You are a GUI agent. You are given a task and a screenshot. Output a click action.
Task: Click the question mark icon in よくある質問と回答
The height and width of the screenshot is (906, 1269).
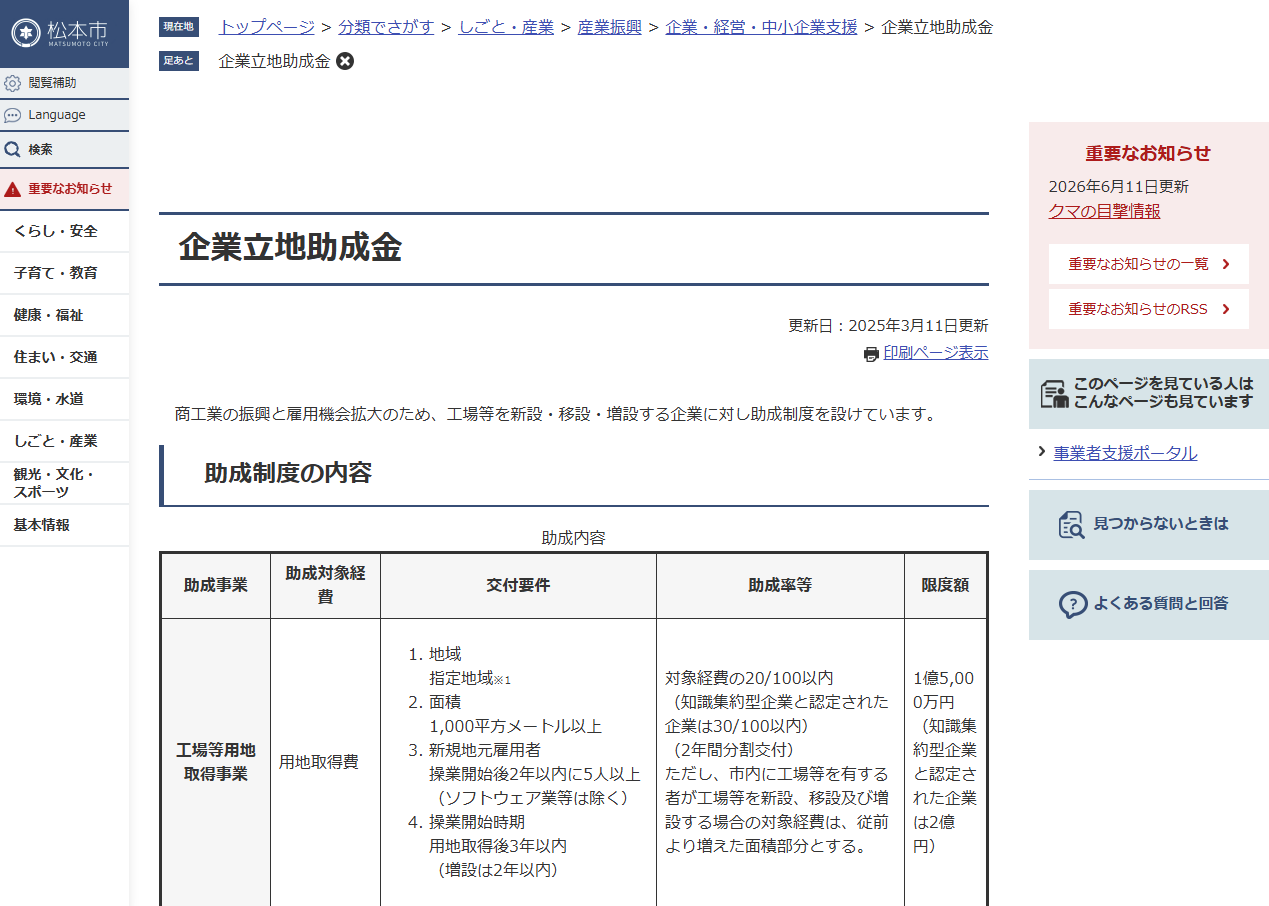pyautogui.click(x=1073, y=604)
